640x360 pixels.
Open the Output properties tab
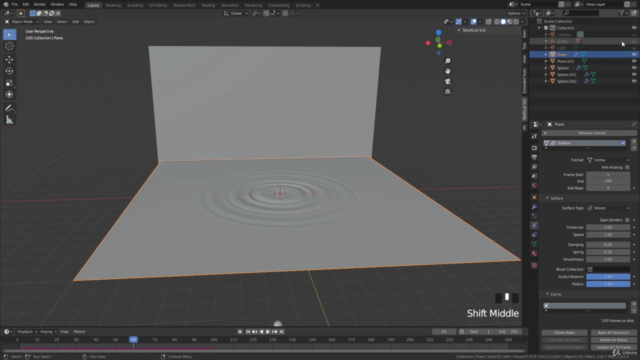(x=534, y=157)
